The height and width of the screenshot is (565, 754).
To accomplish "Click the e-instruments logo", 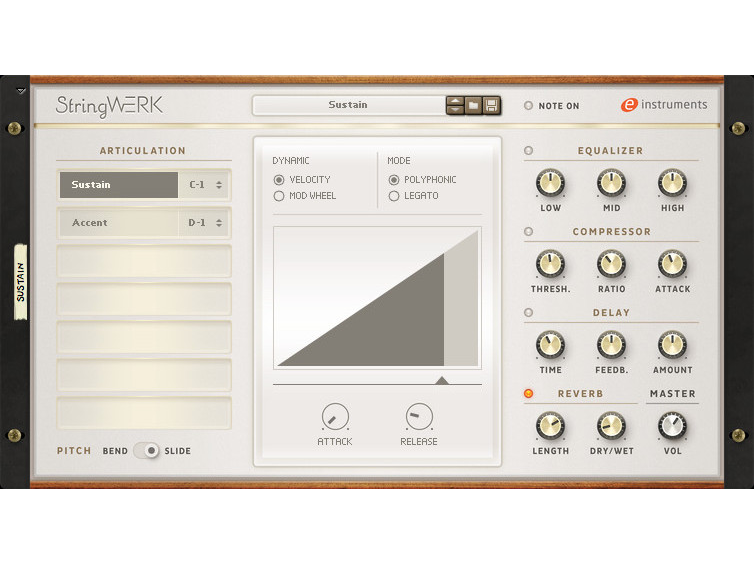I will (x=664, y=104).
